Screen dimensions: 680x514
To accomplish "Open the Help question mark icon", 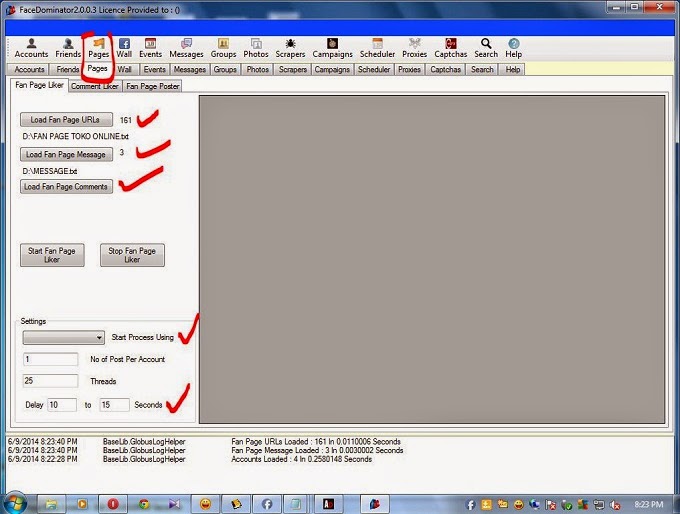I will [513, 48].
